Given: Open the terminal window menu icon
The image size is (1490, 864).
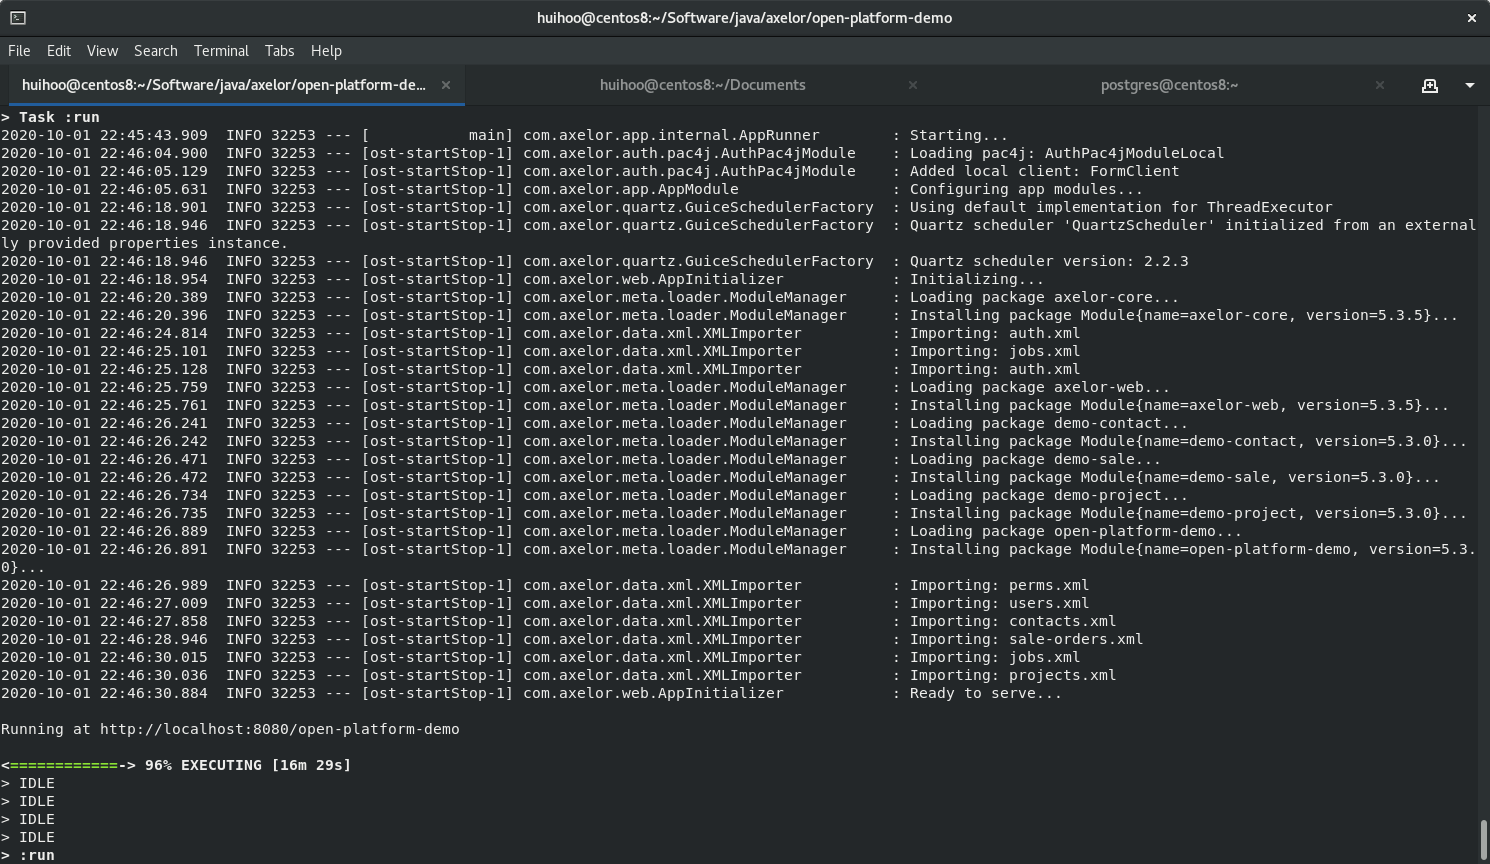Looking at the screenshot, I should [18, 18].
